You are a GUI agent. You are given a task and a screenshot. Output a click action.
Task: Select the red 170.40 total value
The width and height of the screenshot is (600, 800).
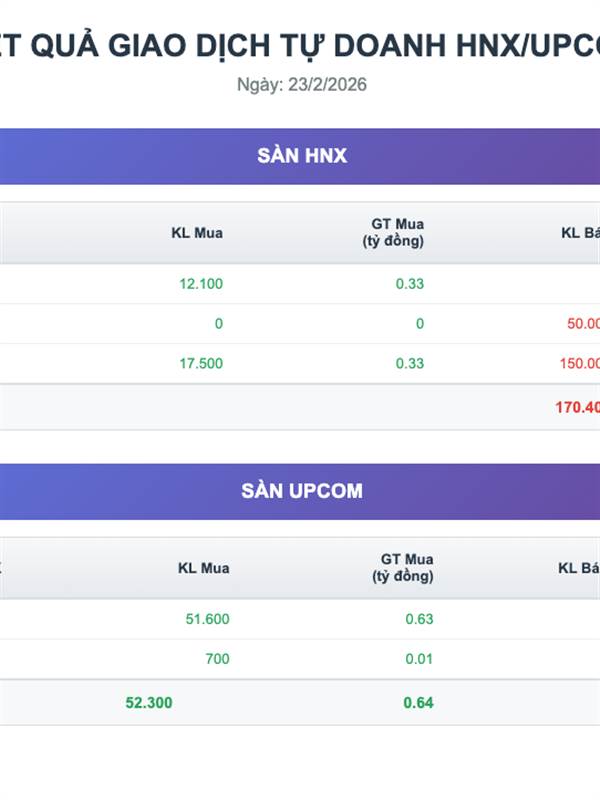[x=577, y=407]
